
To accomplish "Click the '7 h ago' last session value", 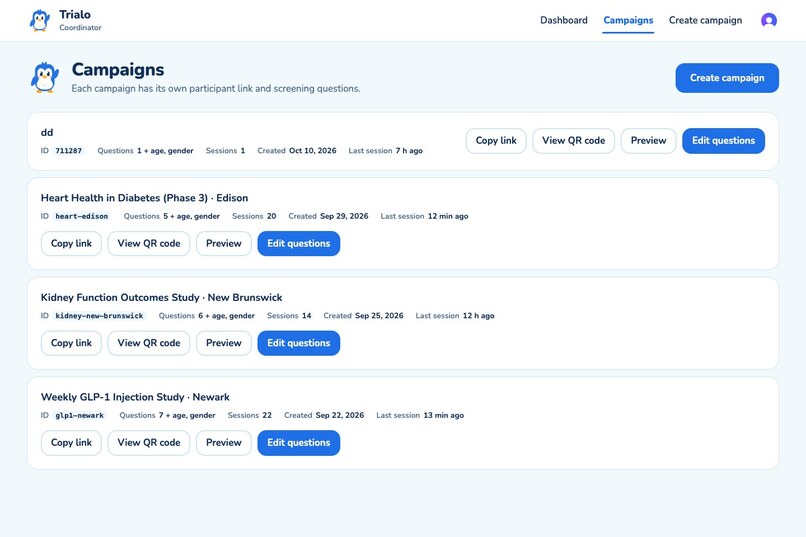I will tap(409, 151).
